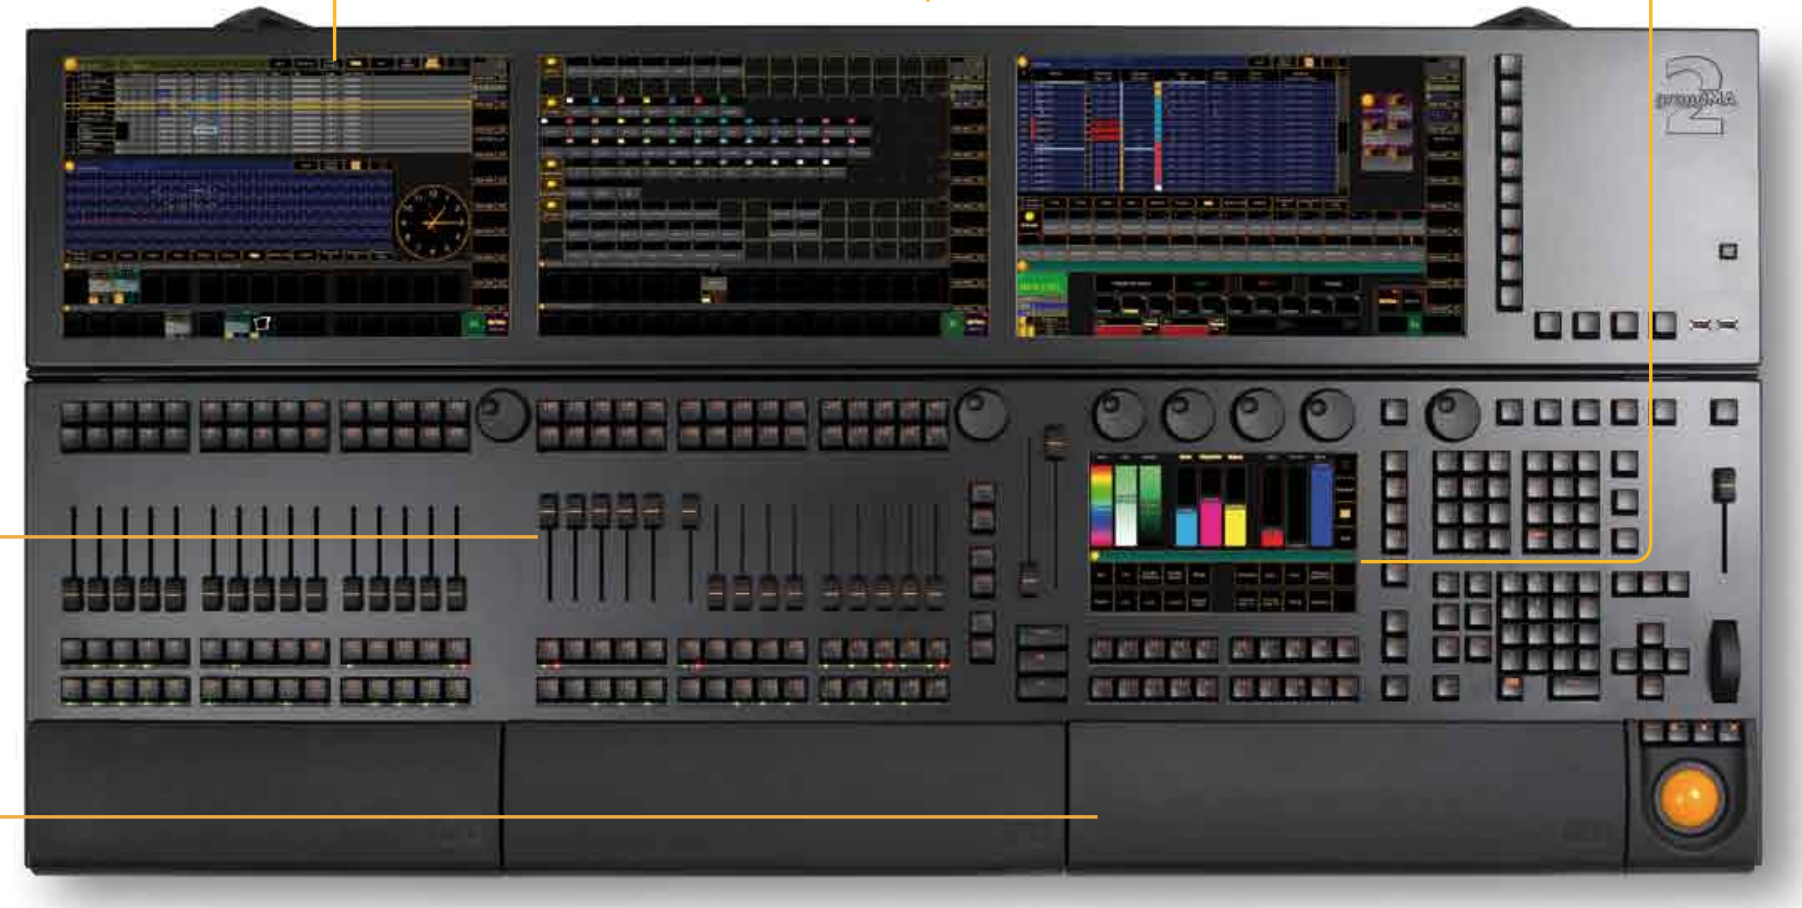The image size is (1802, 908).
Task: Click the grandMA2 logo
Action: [x=1697, y=97]
